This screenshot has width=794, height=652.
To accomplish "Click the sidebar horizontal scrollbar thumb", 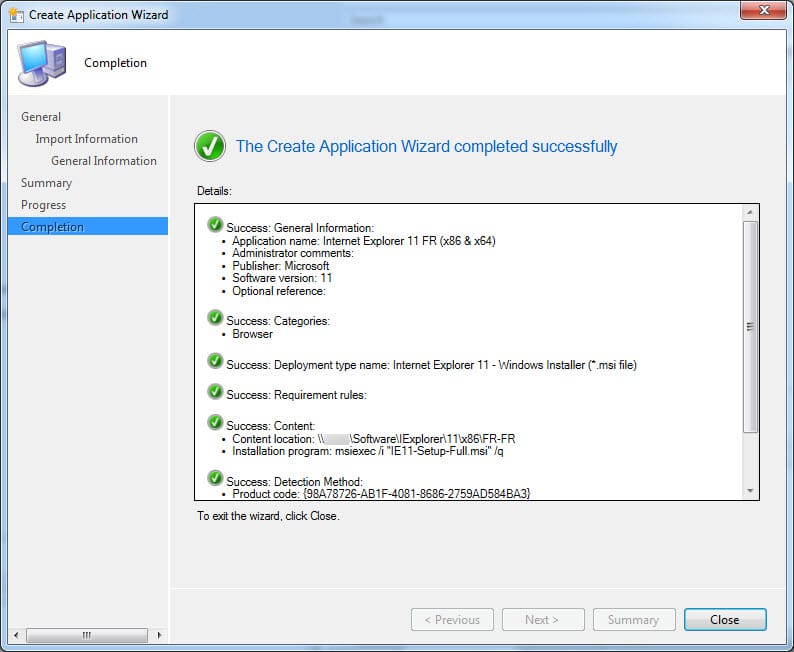I will coord(87,635).
